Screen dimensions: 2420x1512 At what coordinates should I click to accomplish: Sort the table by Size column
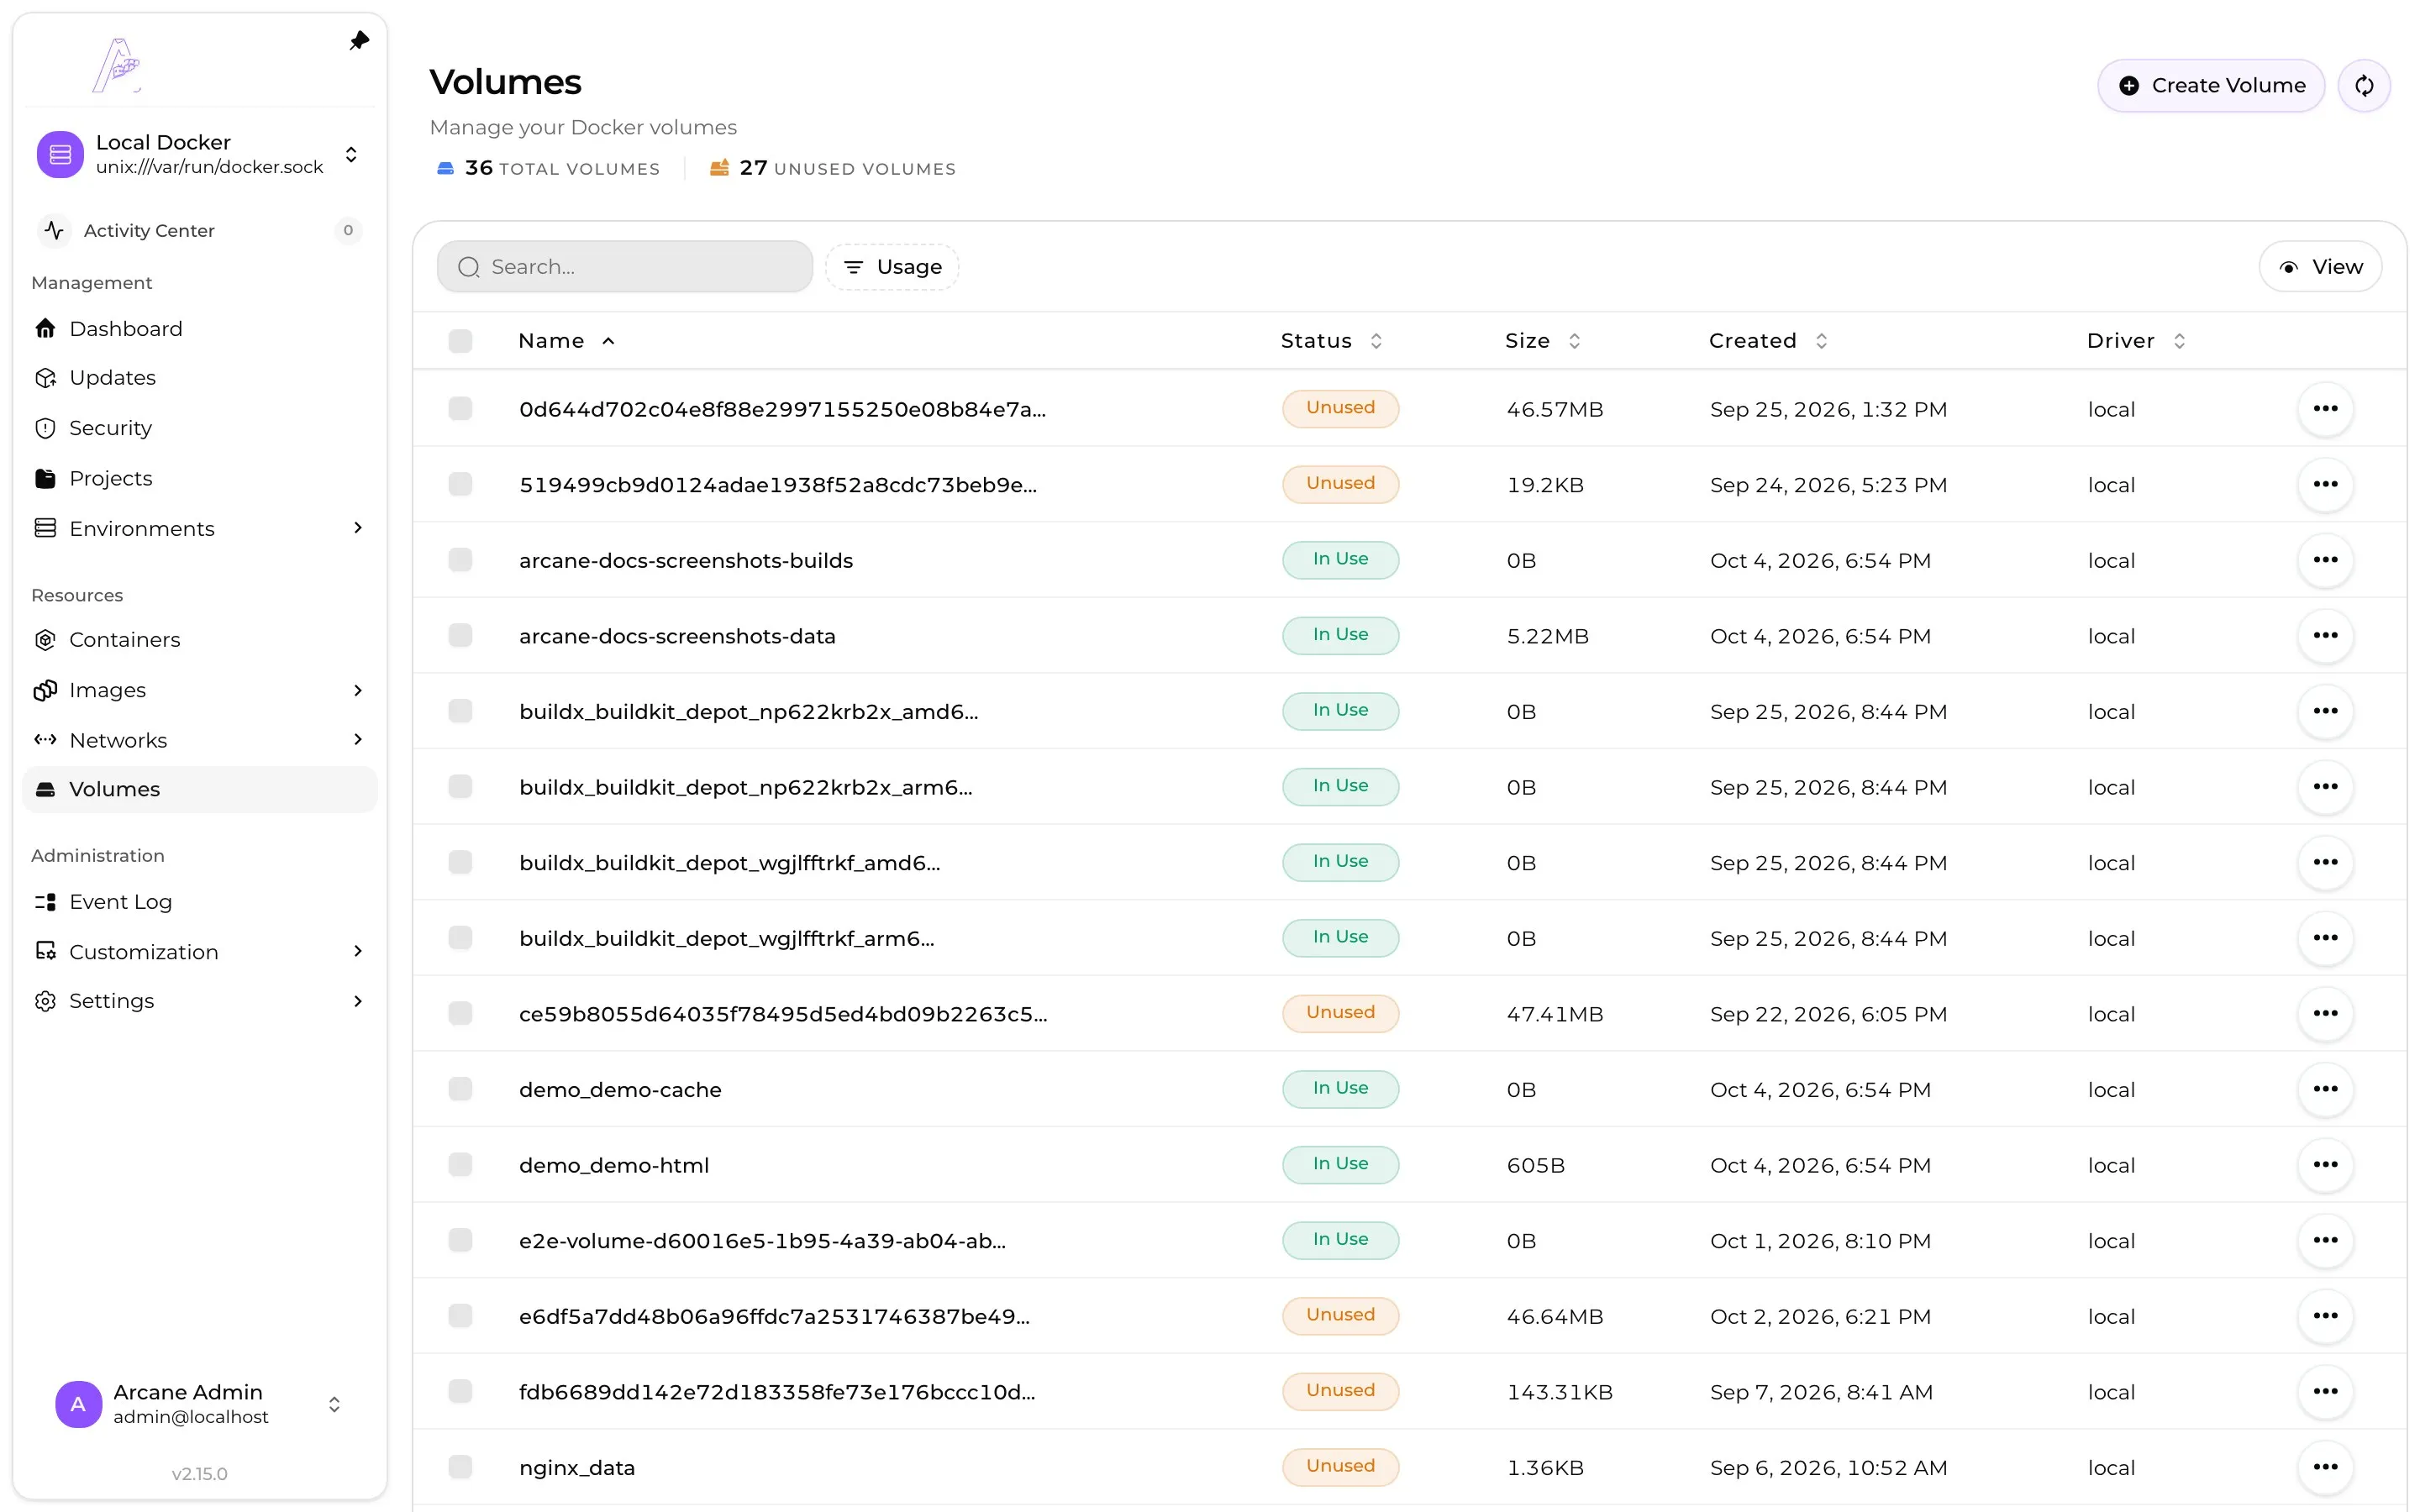1543,341
